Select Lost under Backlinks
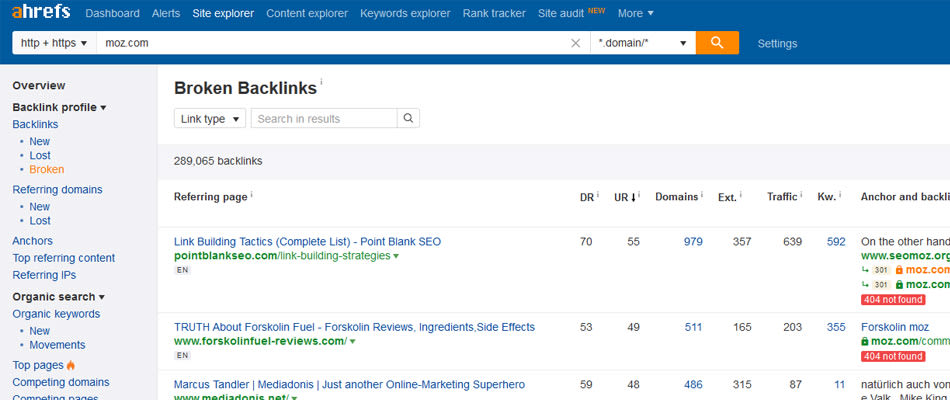This screenshot has height=400, width=950. [40, 155]
